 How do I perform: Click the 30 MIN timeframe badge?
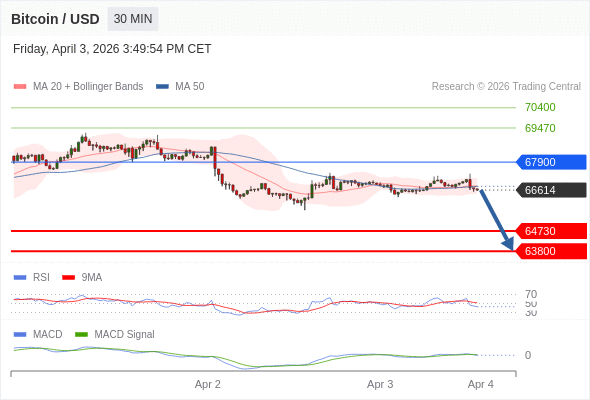coord(133,19)
